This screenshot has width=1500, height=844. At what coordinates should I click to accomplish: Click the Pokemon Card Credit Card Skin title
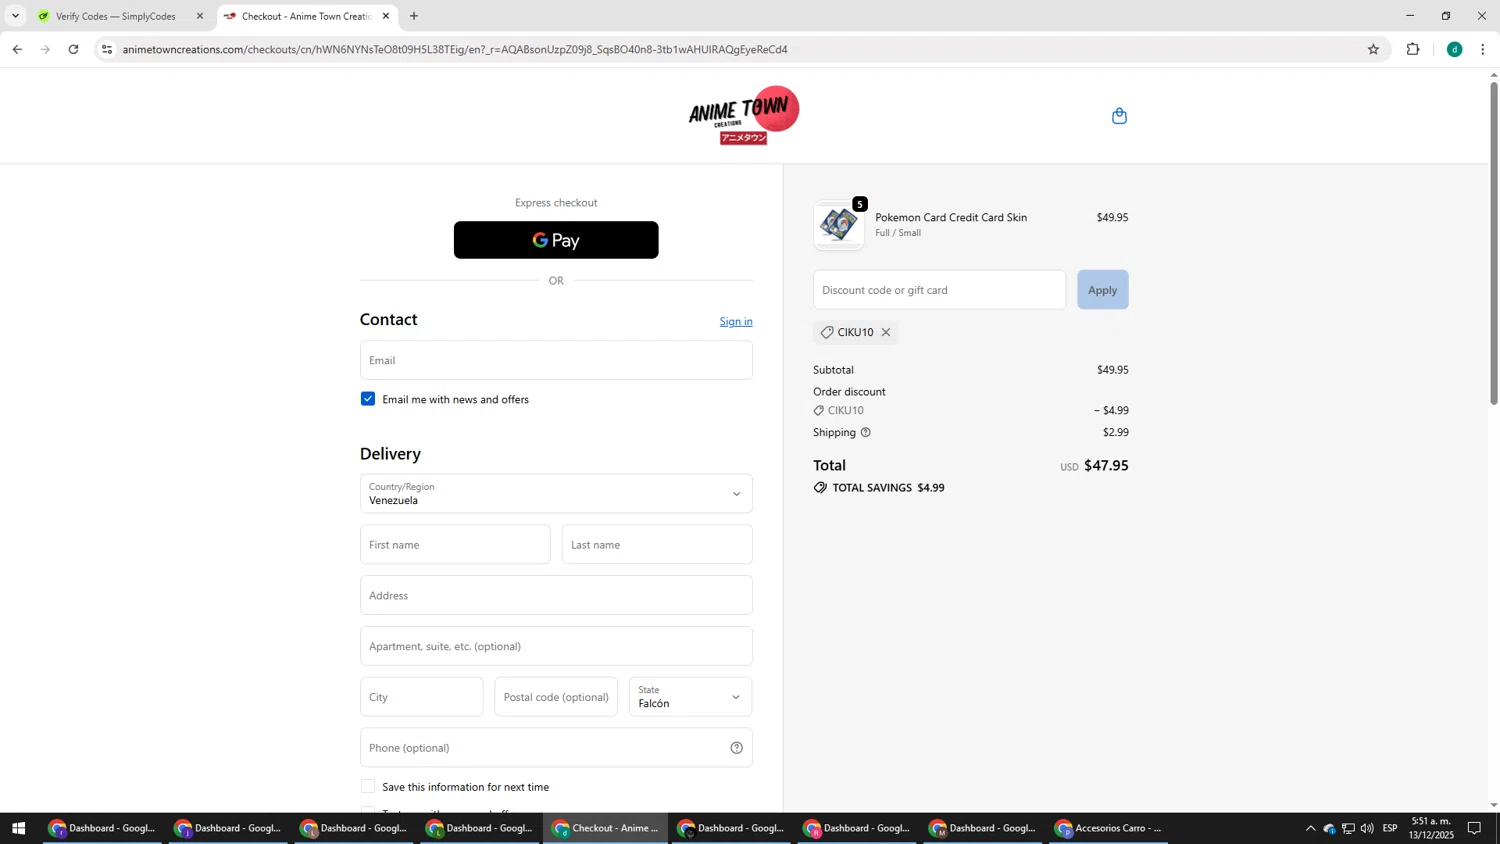(x=951, y=217)
